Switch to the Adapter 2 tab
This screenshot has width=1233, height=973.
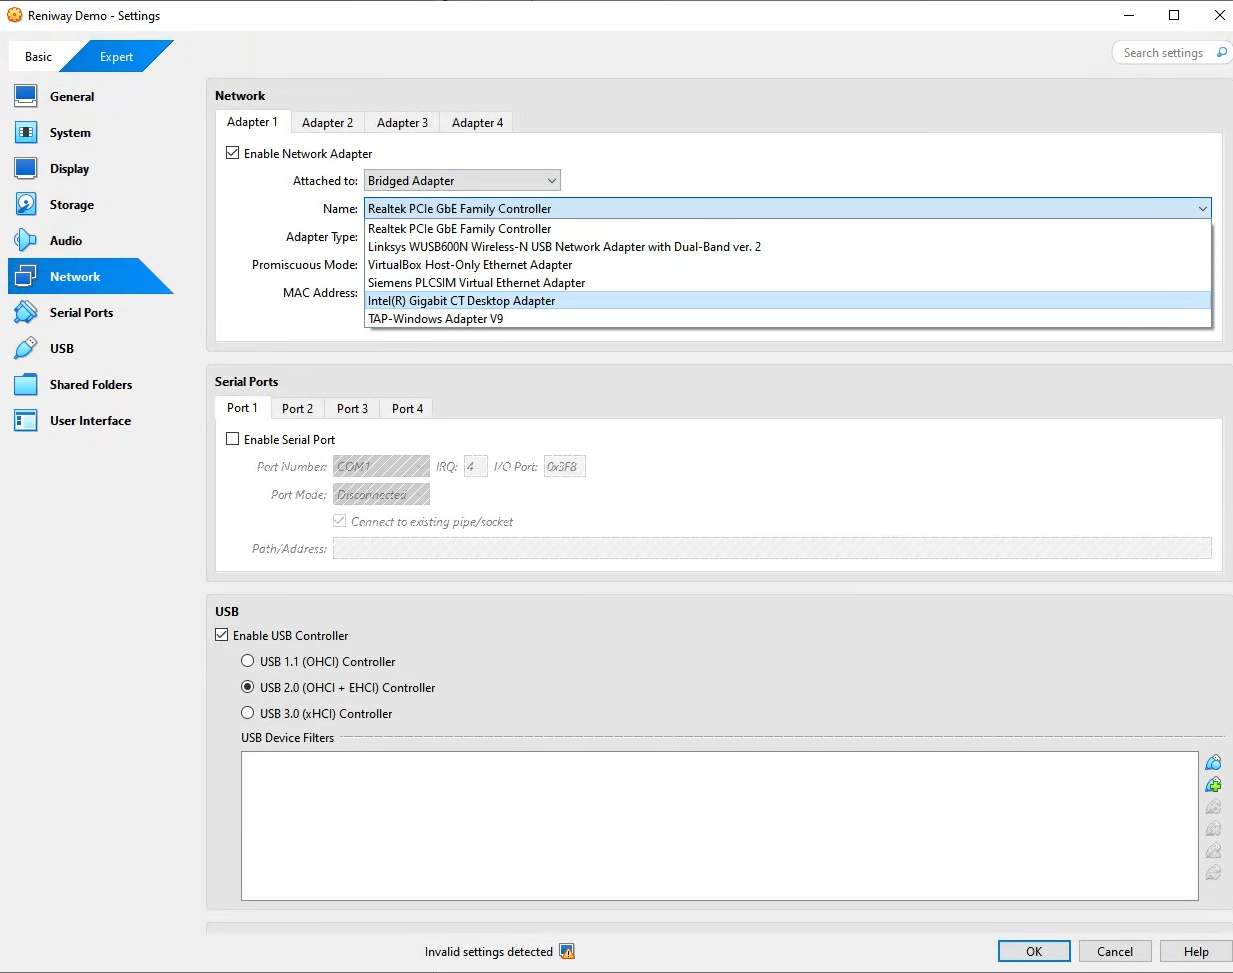coord(327,123)
